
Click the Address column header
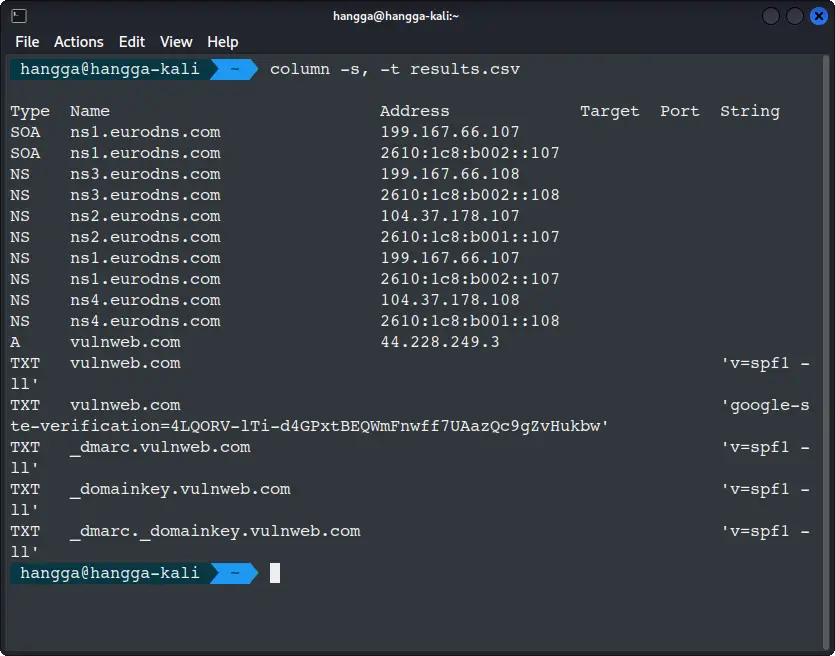(x=414, y=111)
